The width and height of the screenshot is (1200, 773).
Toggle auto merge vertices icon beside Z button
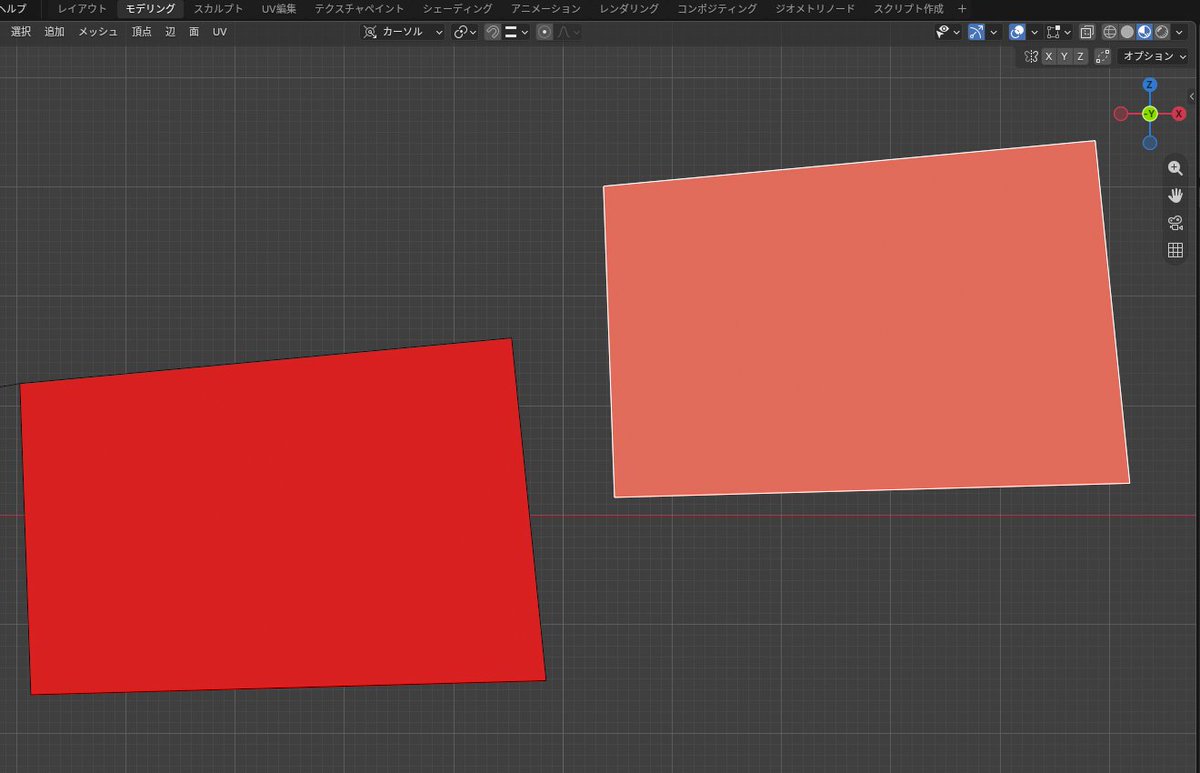(1102, 57)
